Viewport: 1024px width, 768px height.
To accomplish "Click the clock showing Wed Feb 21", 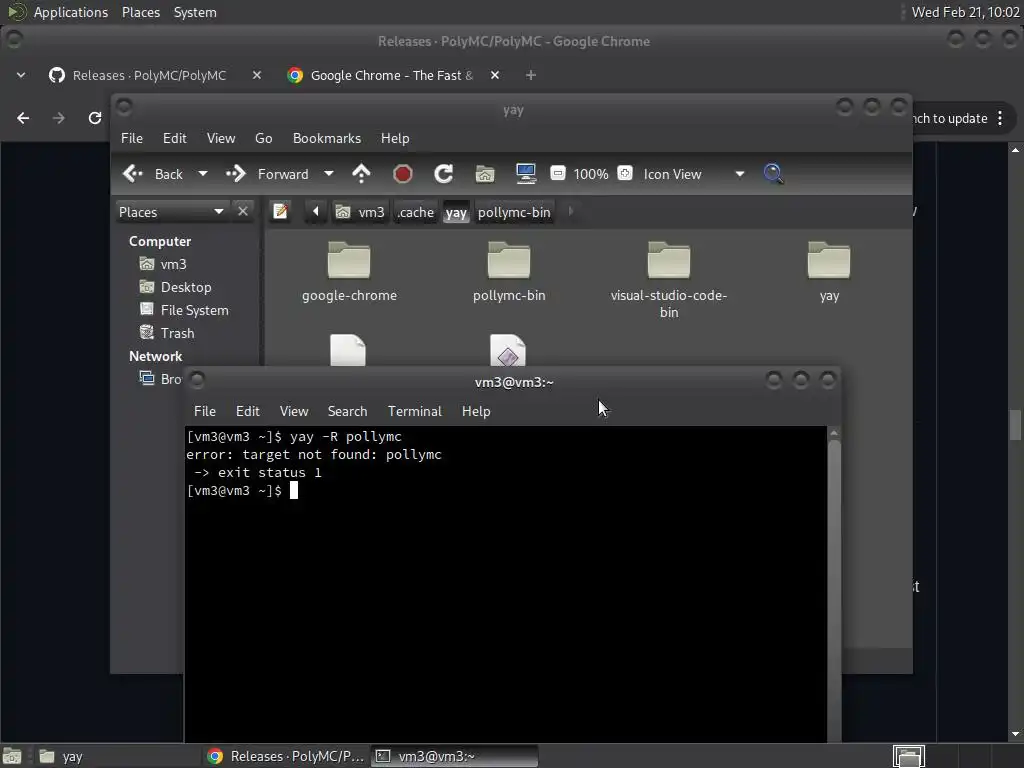I will pos(965,12).
